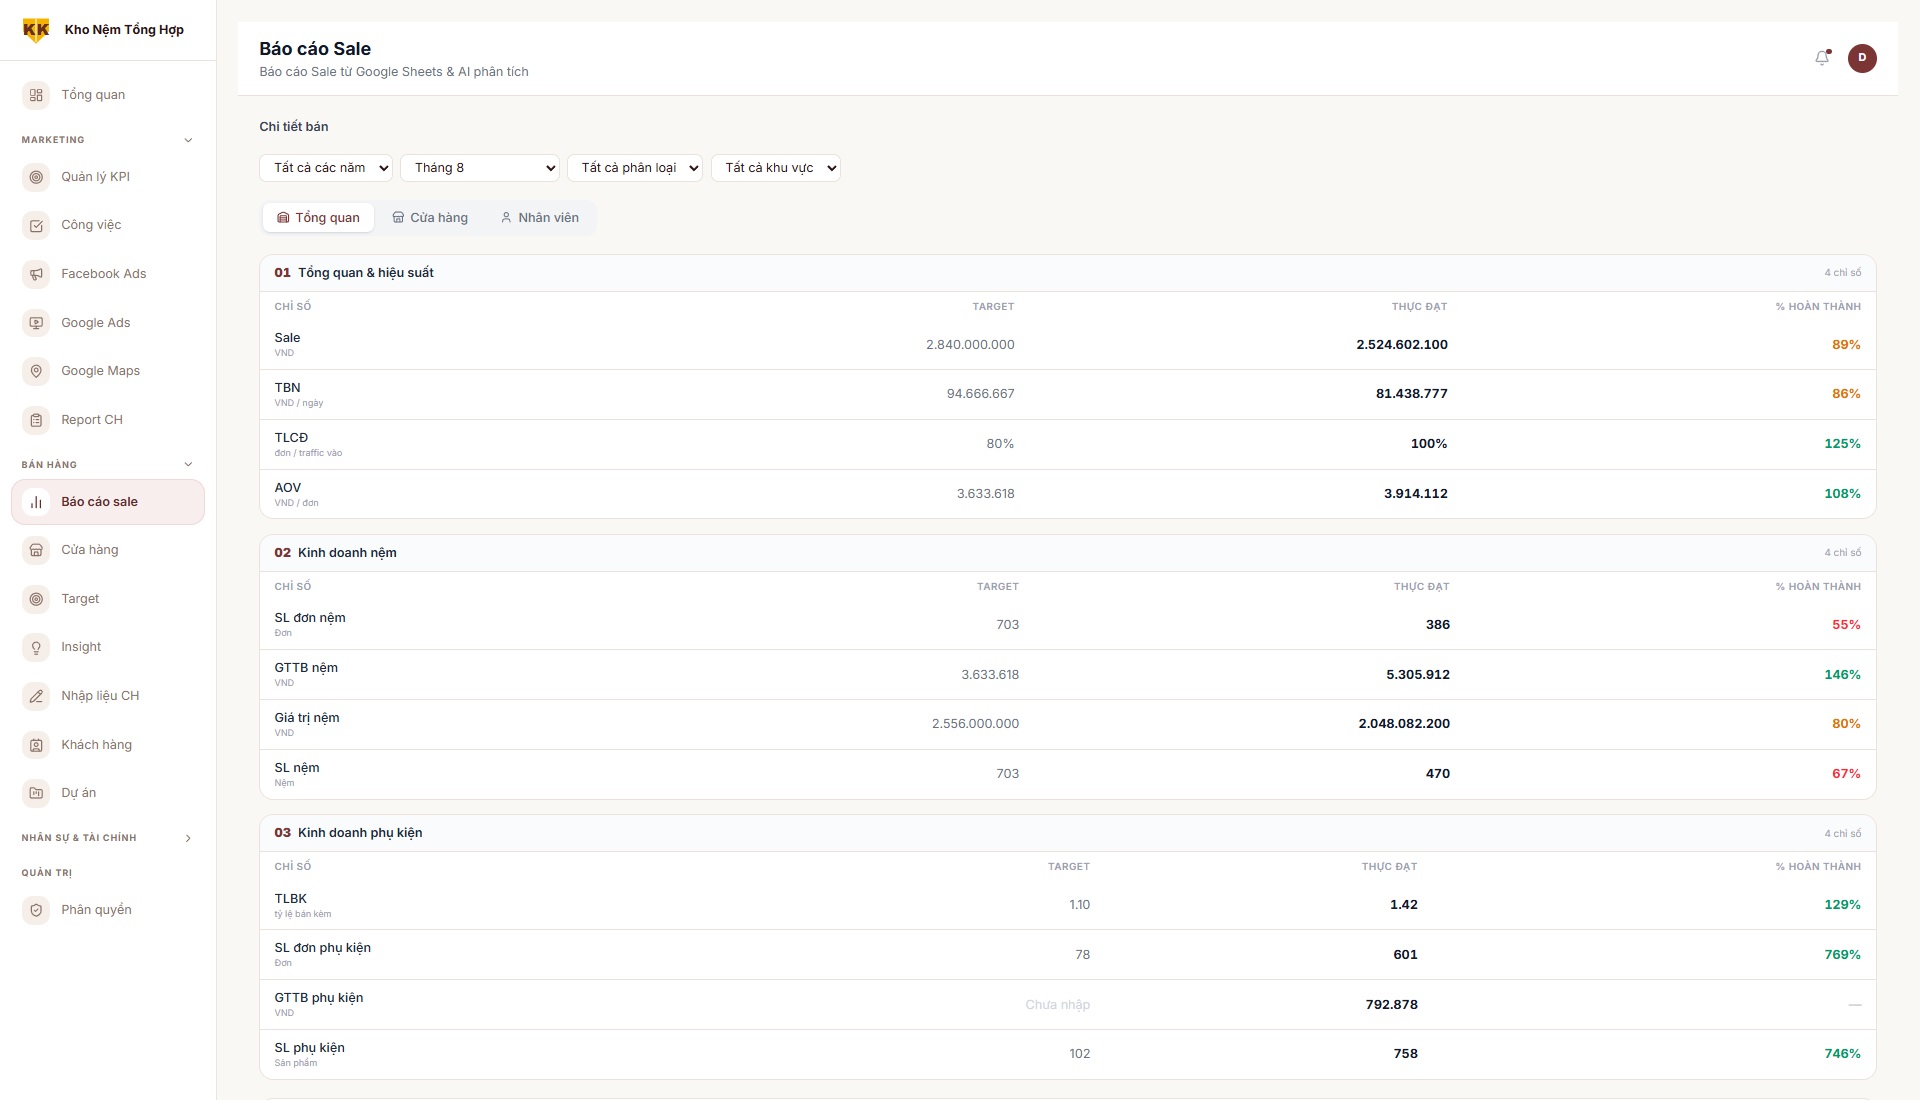
Task: Go to Nhập liệu CH page link
Action: coord(108,696)
